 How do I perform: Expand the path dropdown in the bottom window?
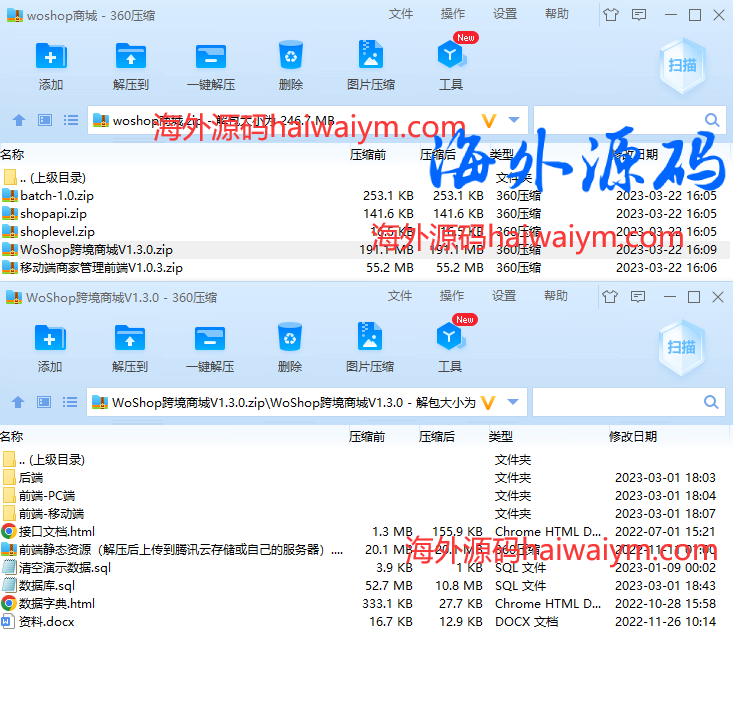(x=513, y=402)
